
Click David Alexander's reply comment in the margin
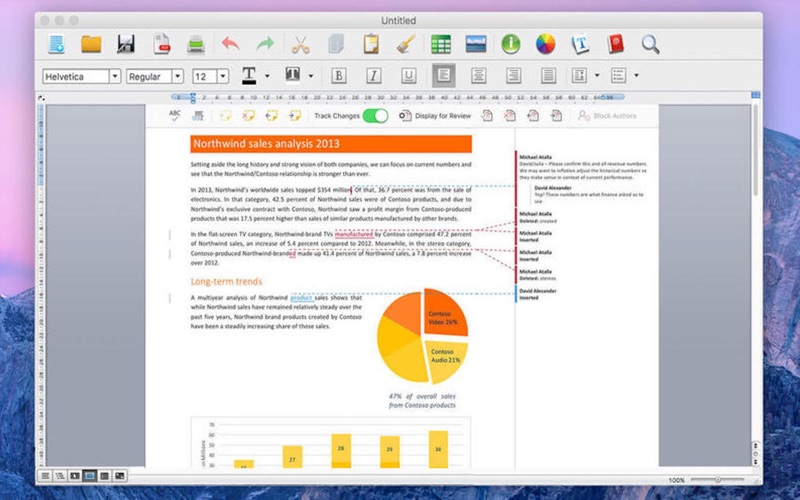coord(589,194)
